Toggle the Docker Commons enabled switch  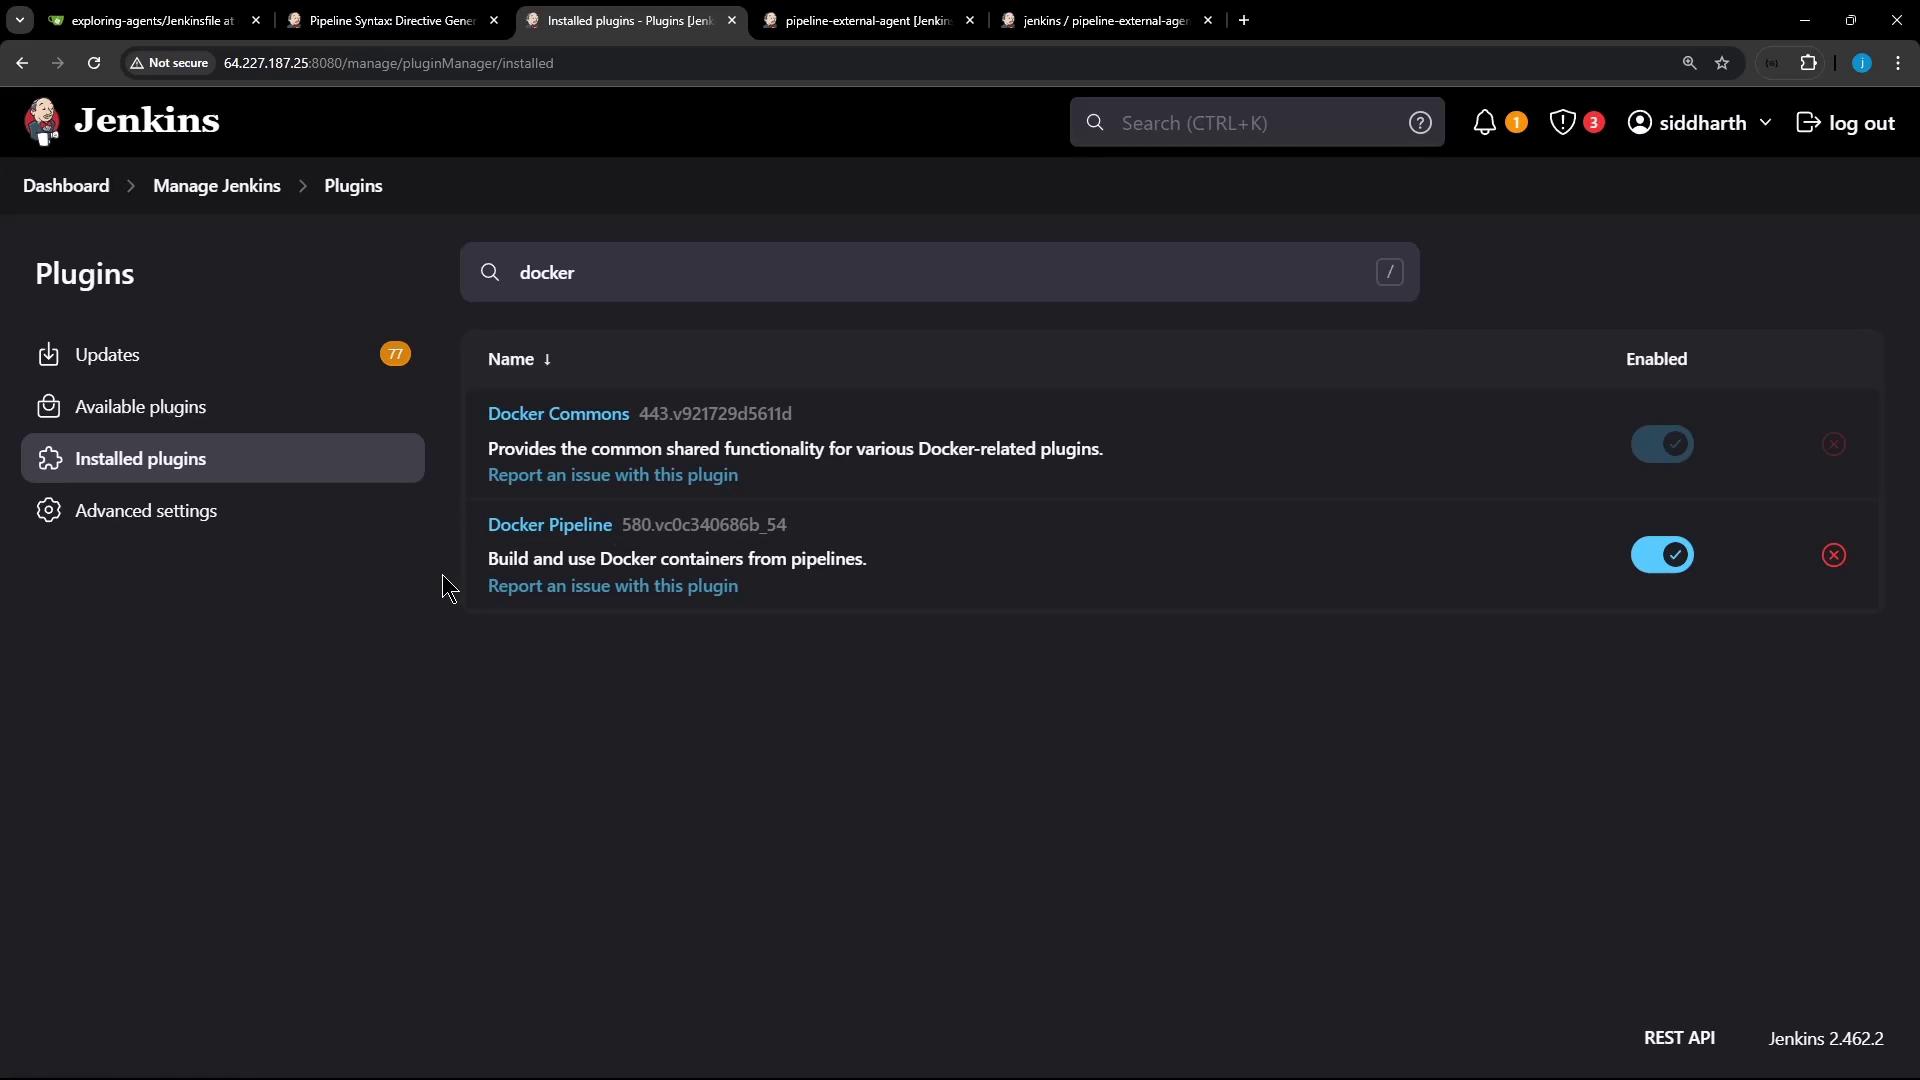[x=1662, y=444]
